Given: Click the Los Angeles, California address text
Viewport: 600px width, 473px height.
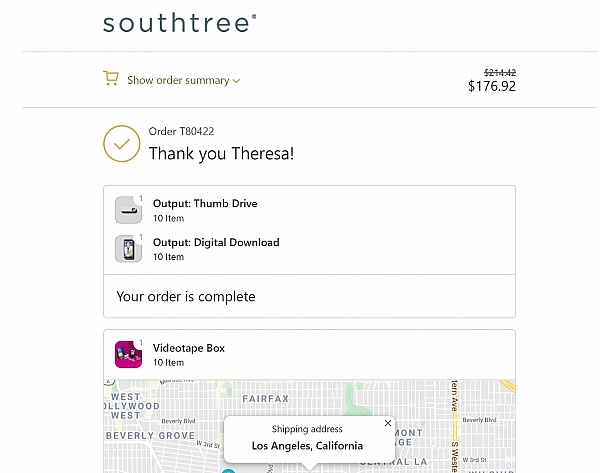Looking at the screenshot, I should click(307, 446).
